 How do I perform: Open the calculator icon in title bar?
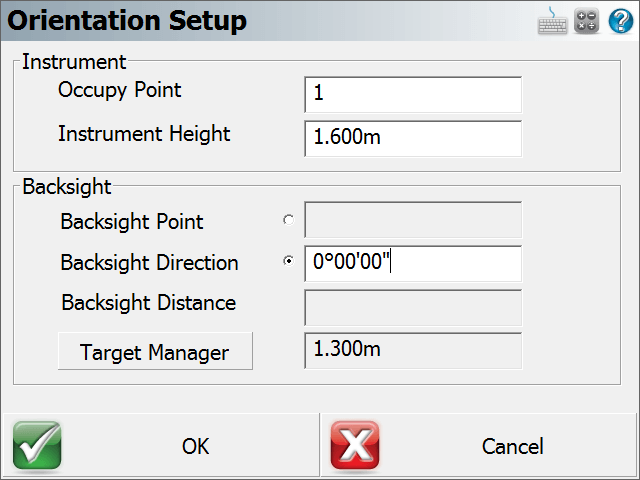point(587,21)
